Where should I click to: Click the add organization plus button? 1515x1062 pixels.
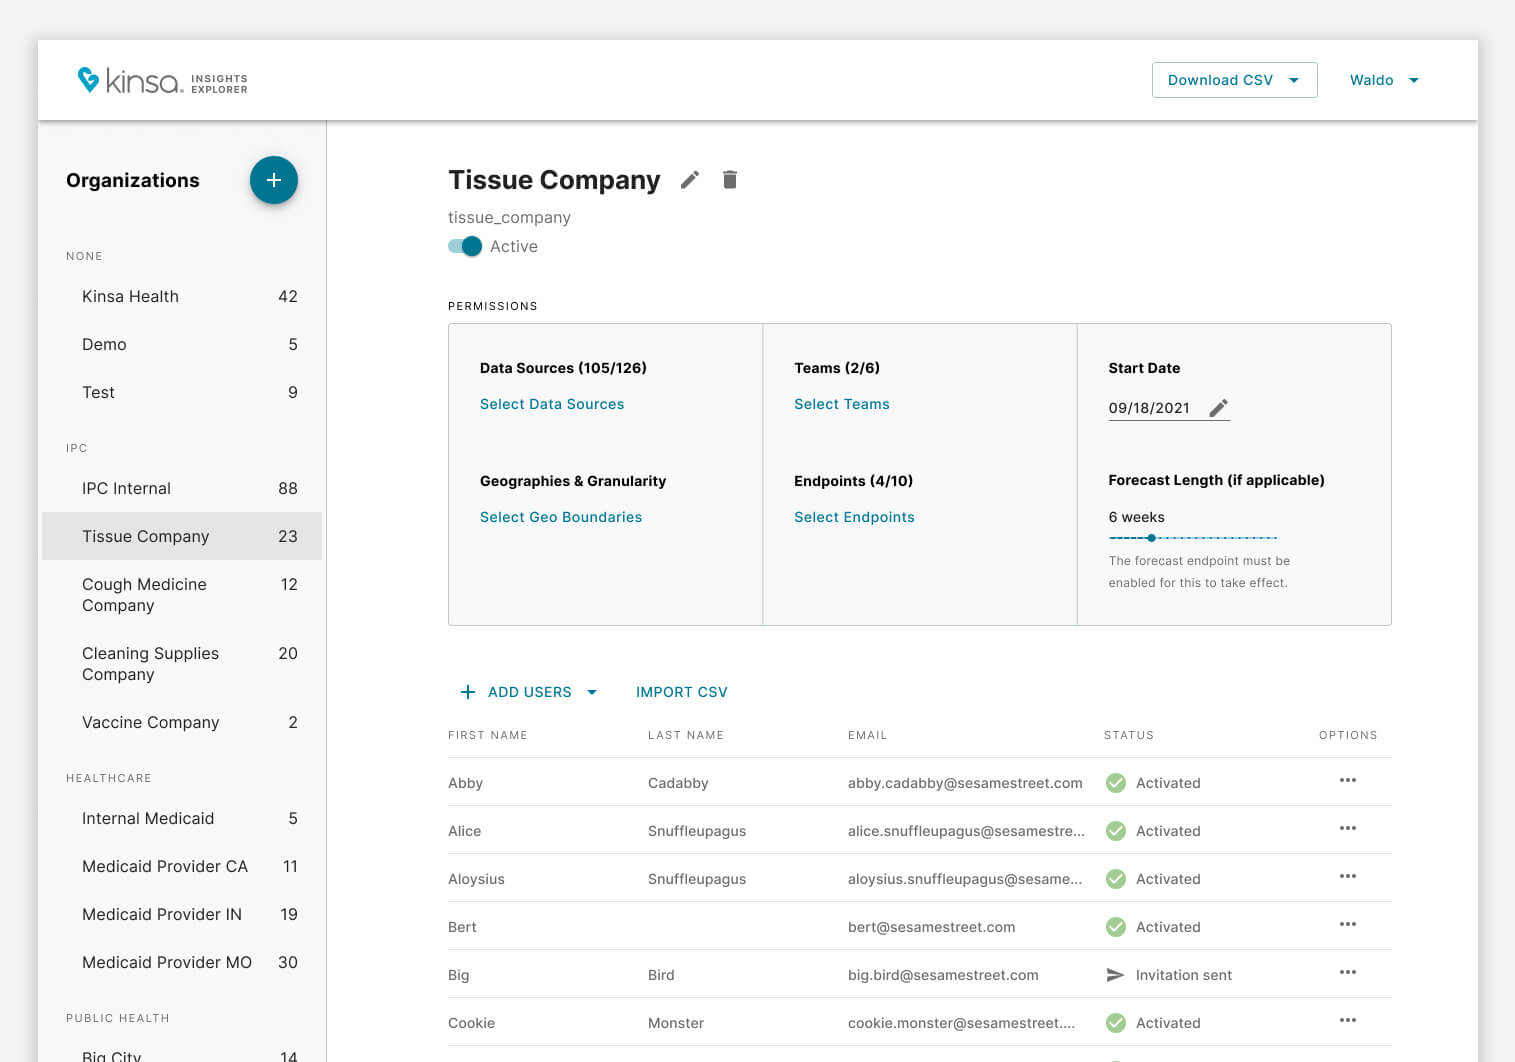pyautogui.click(x=273, y=180)
